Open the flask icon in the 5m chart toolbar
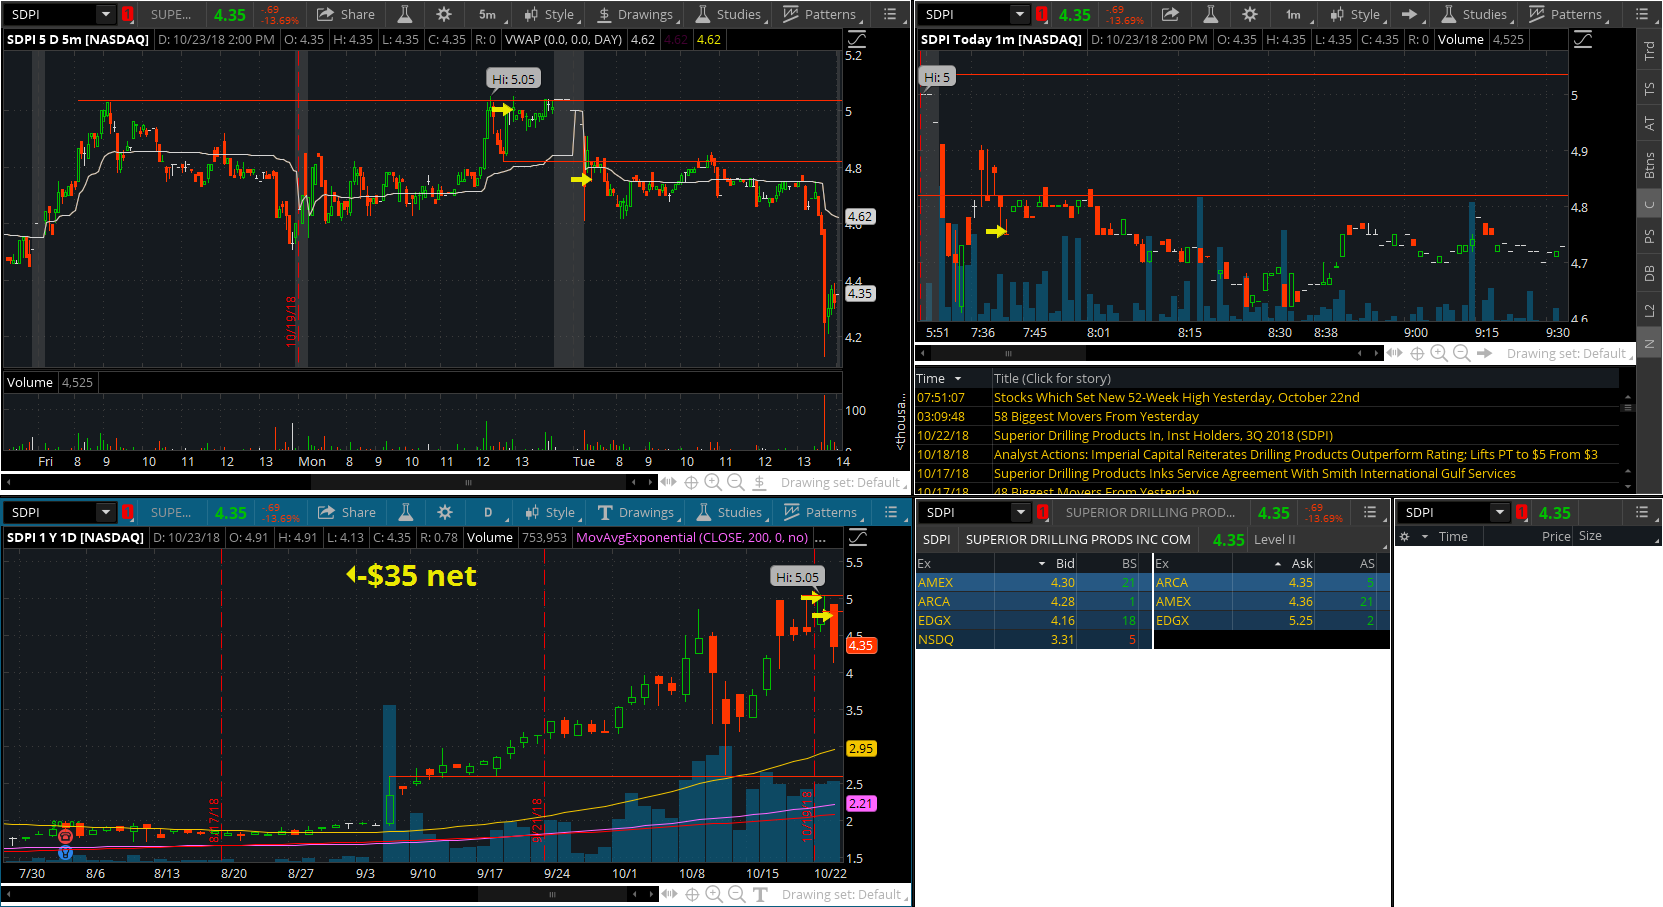Screen dimensions: 1663x907 405,14
